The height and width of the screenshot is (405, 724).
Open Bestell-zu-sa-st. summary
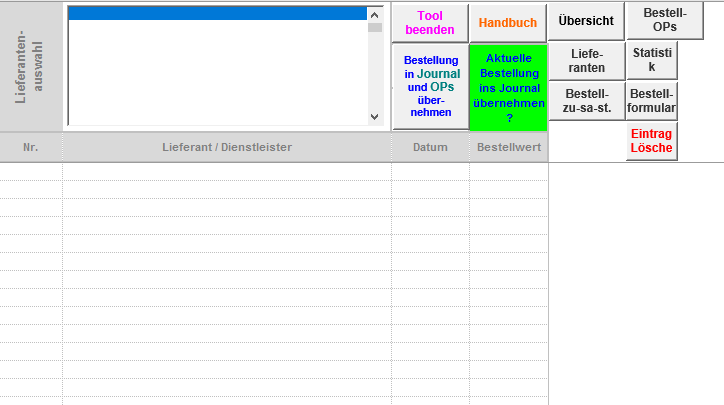[587, 101]
